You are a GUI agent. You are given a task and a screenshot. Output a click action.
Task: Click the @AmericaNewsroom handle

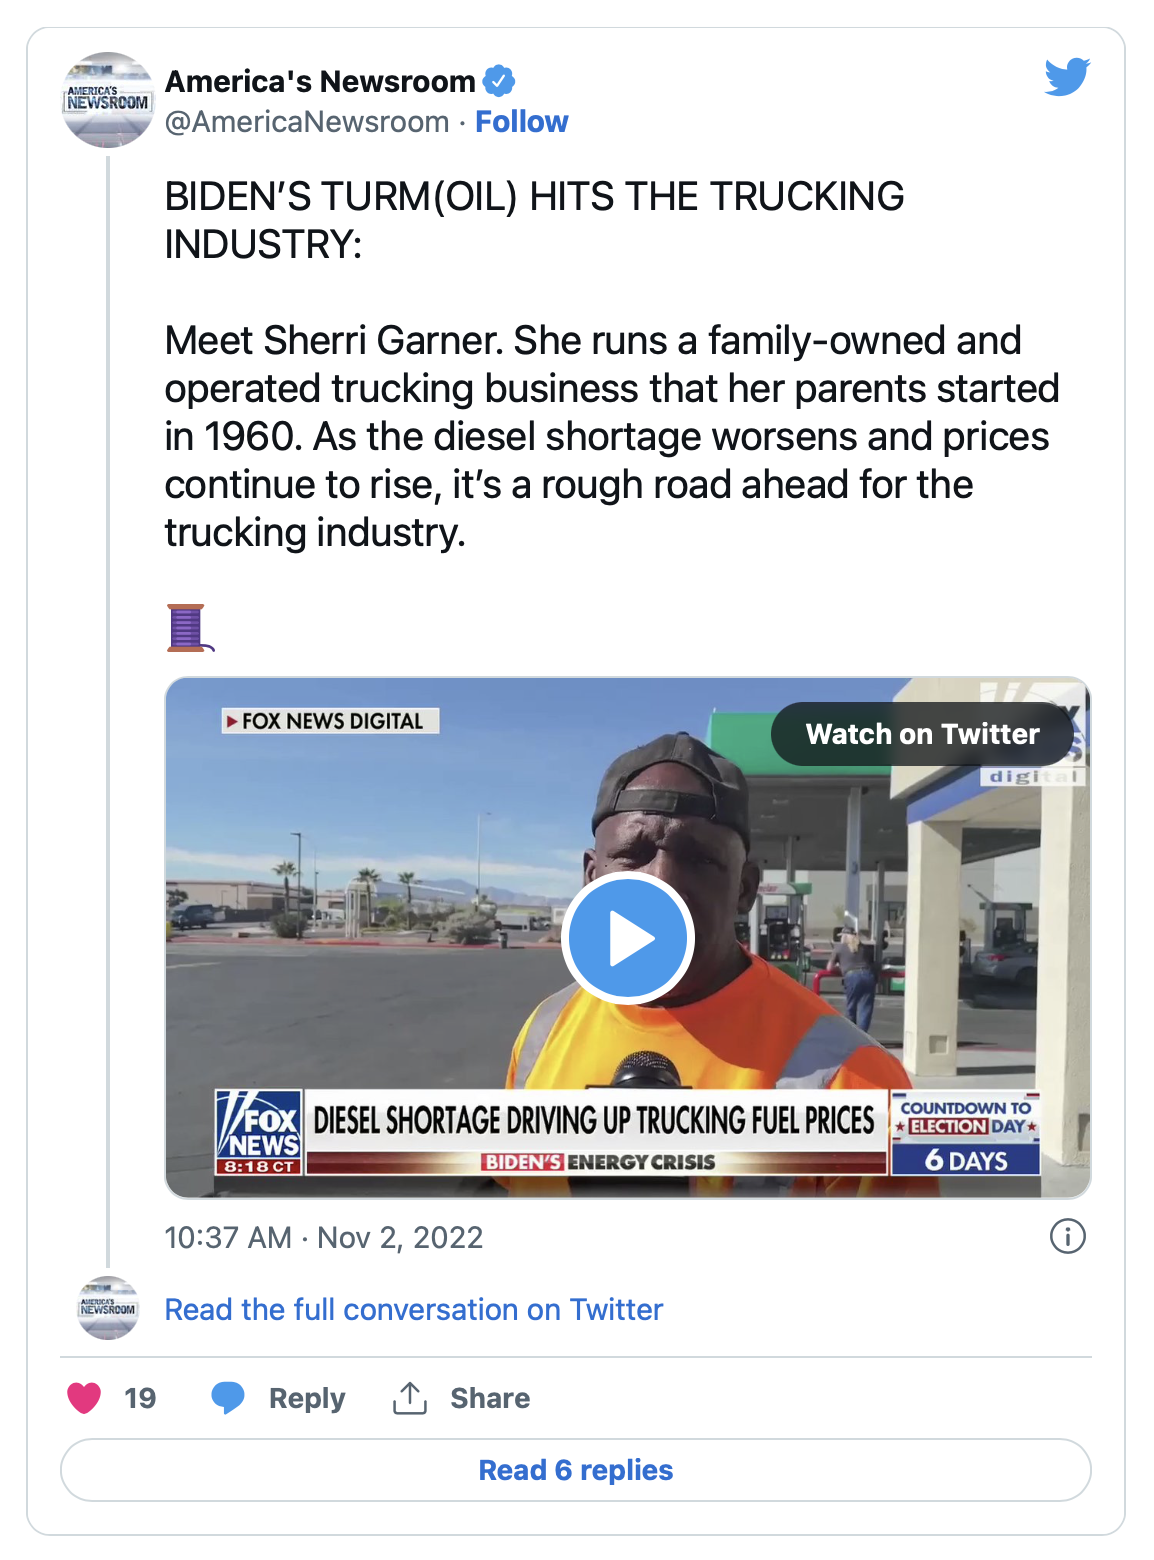(307, 122)
